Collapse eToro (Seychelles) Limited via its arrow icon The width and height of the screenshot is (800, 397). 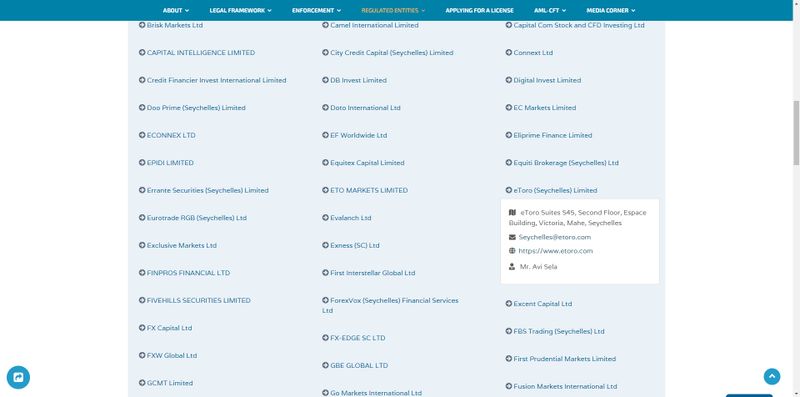509,190
